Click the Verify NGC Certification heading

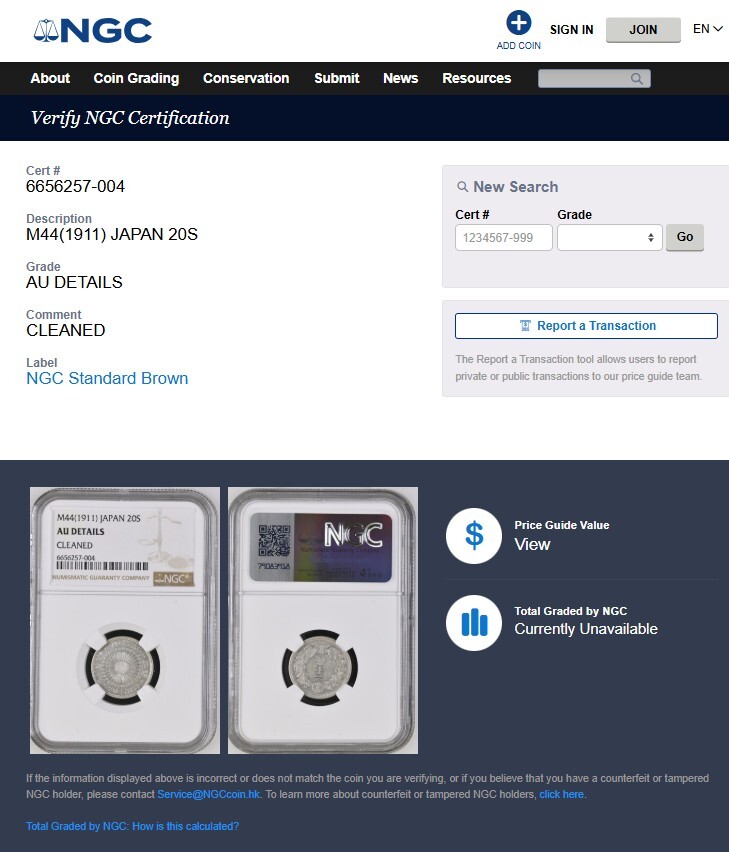130,118
